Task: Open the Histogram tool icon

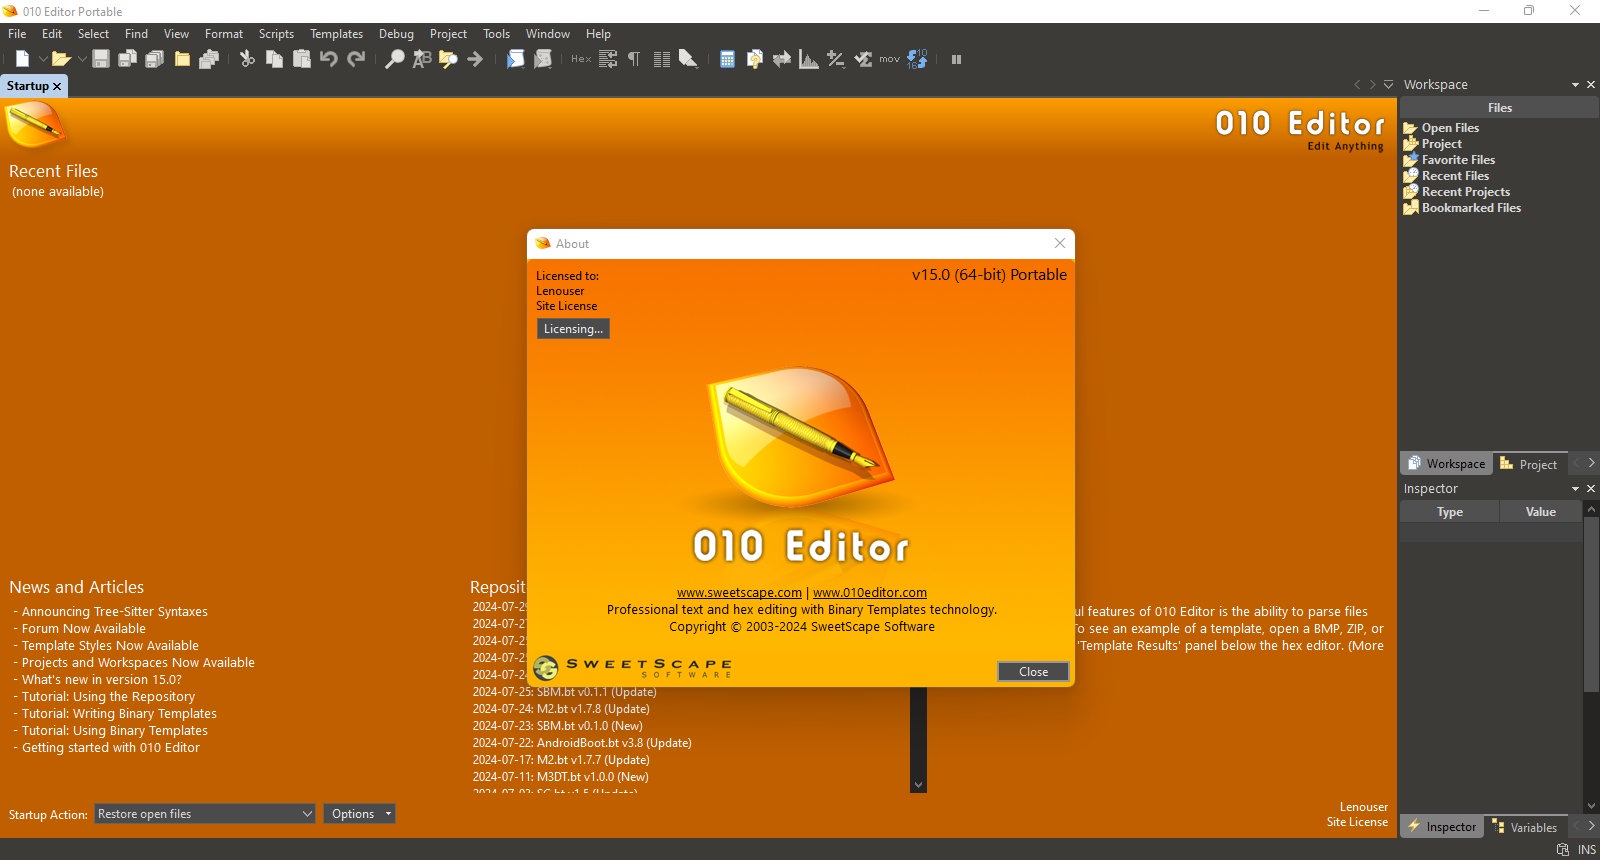Action: (808, 59)
